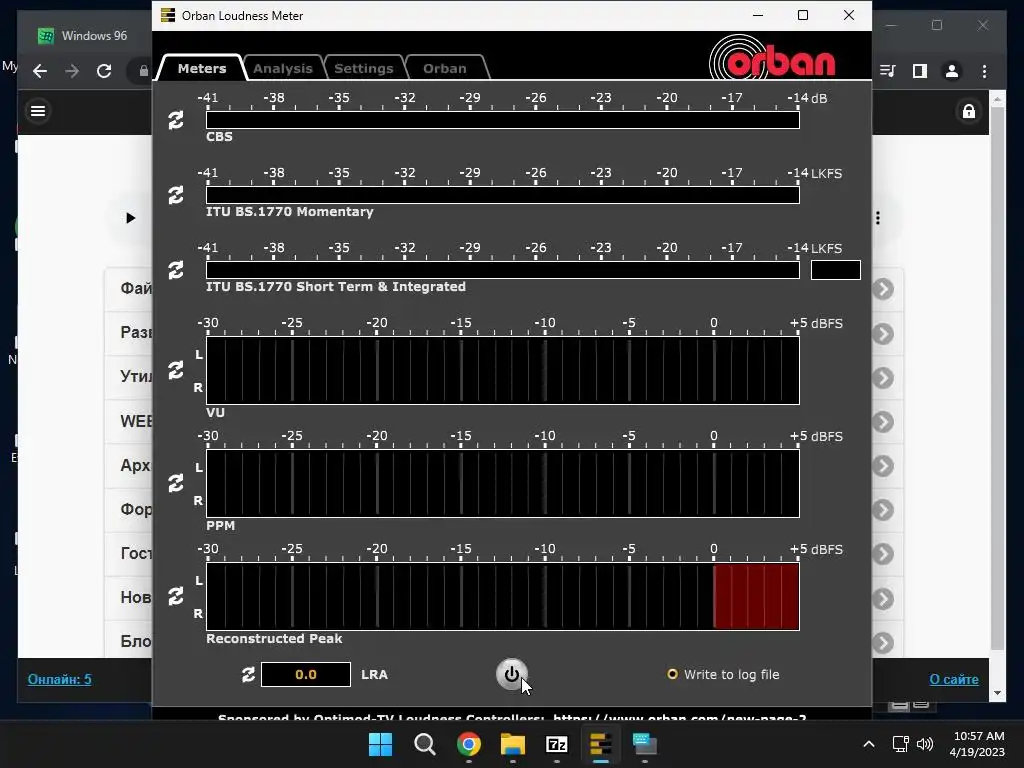Image resolution: width=1024 pixels, height=768 pixels.
Task: Show hidden system tray icons
Action: coord(869,744)
